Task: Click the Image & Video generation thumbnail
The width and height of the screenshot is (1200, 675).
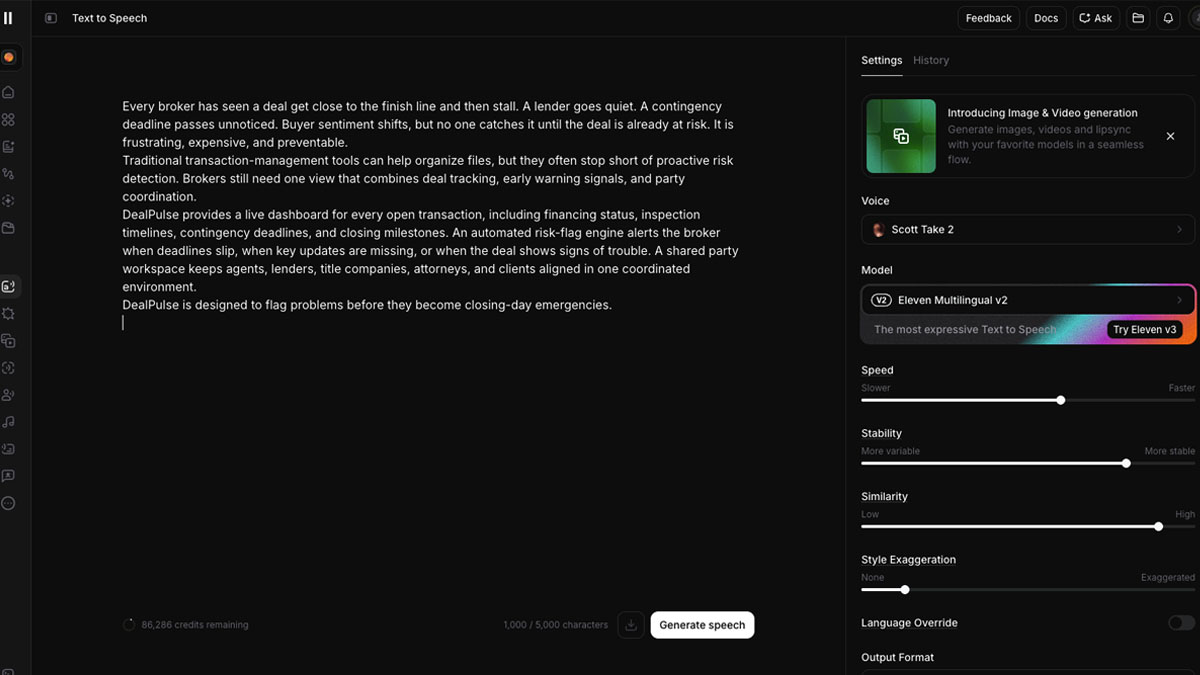Action: pyautogui.click(x=901, y=136)
